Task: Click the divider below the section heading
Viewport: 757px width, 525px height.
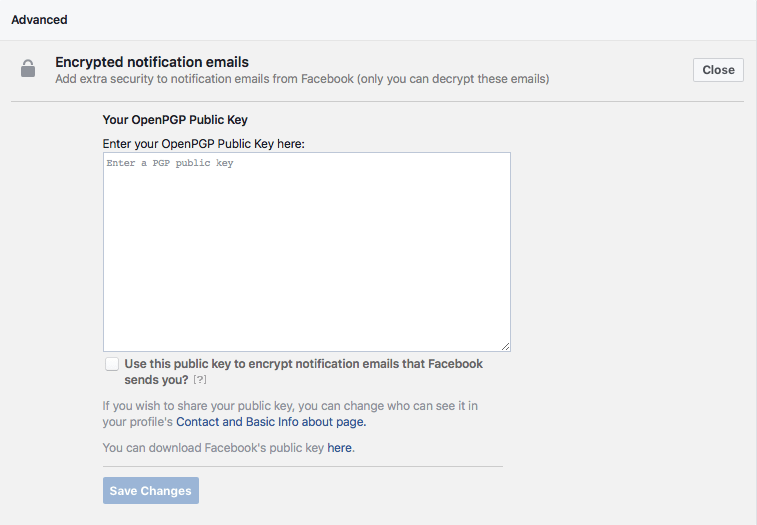Action: (x=377, y=101)
